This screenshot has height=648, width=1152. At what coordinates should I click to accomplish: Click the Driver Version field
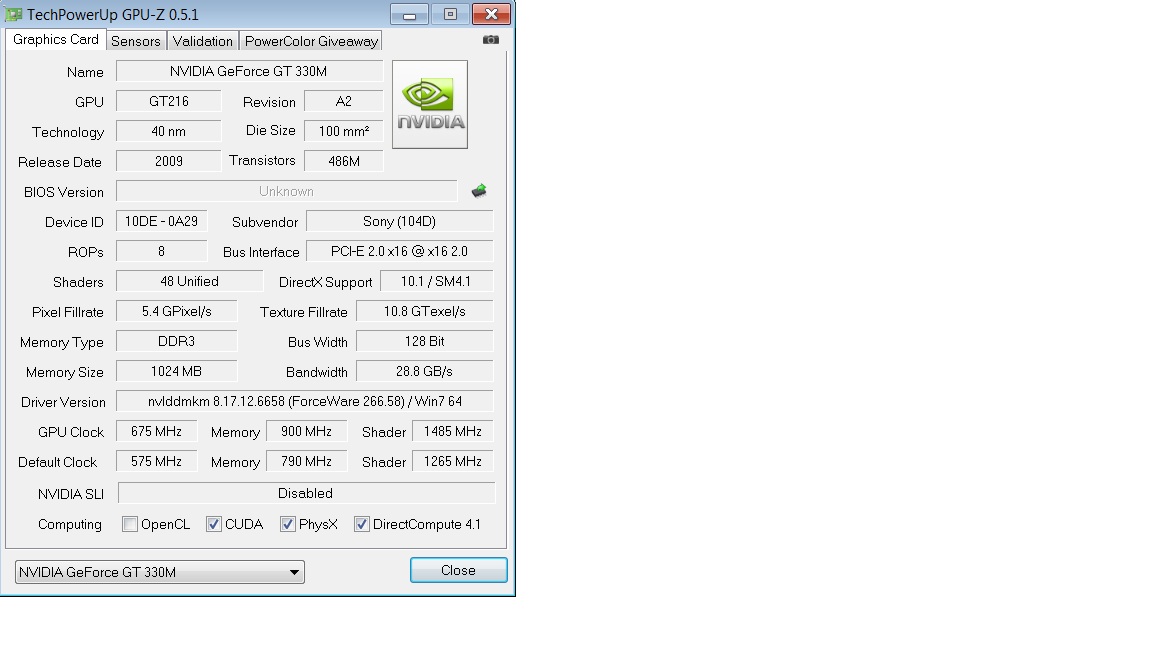305,401
